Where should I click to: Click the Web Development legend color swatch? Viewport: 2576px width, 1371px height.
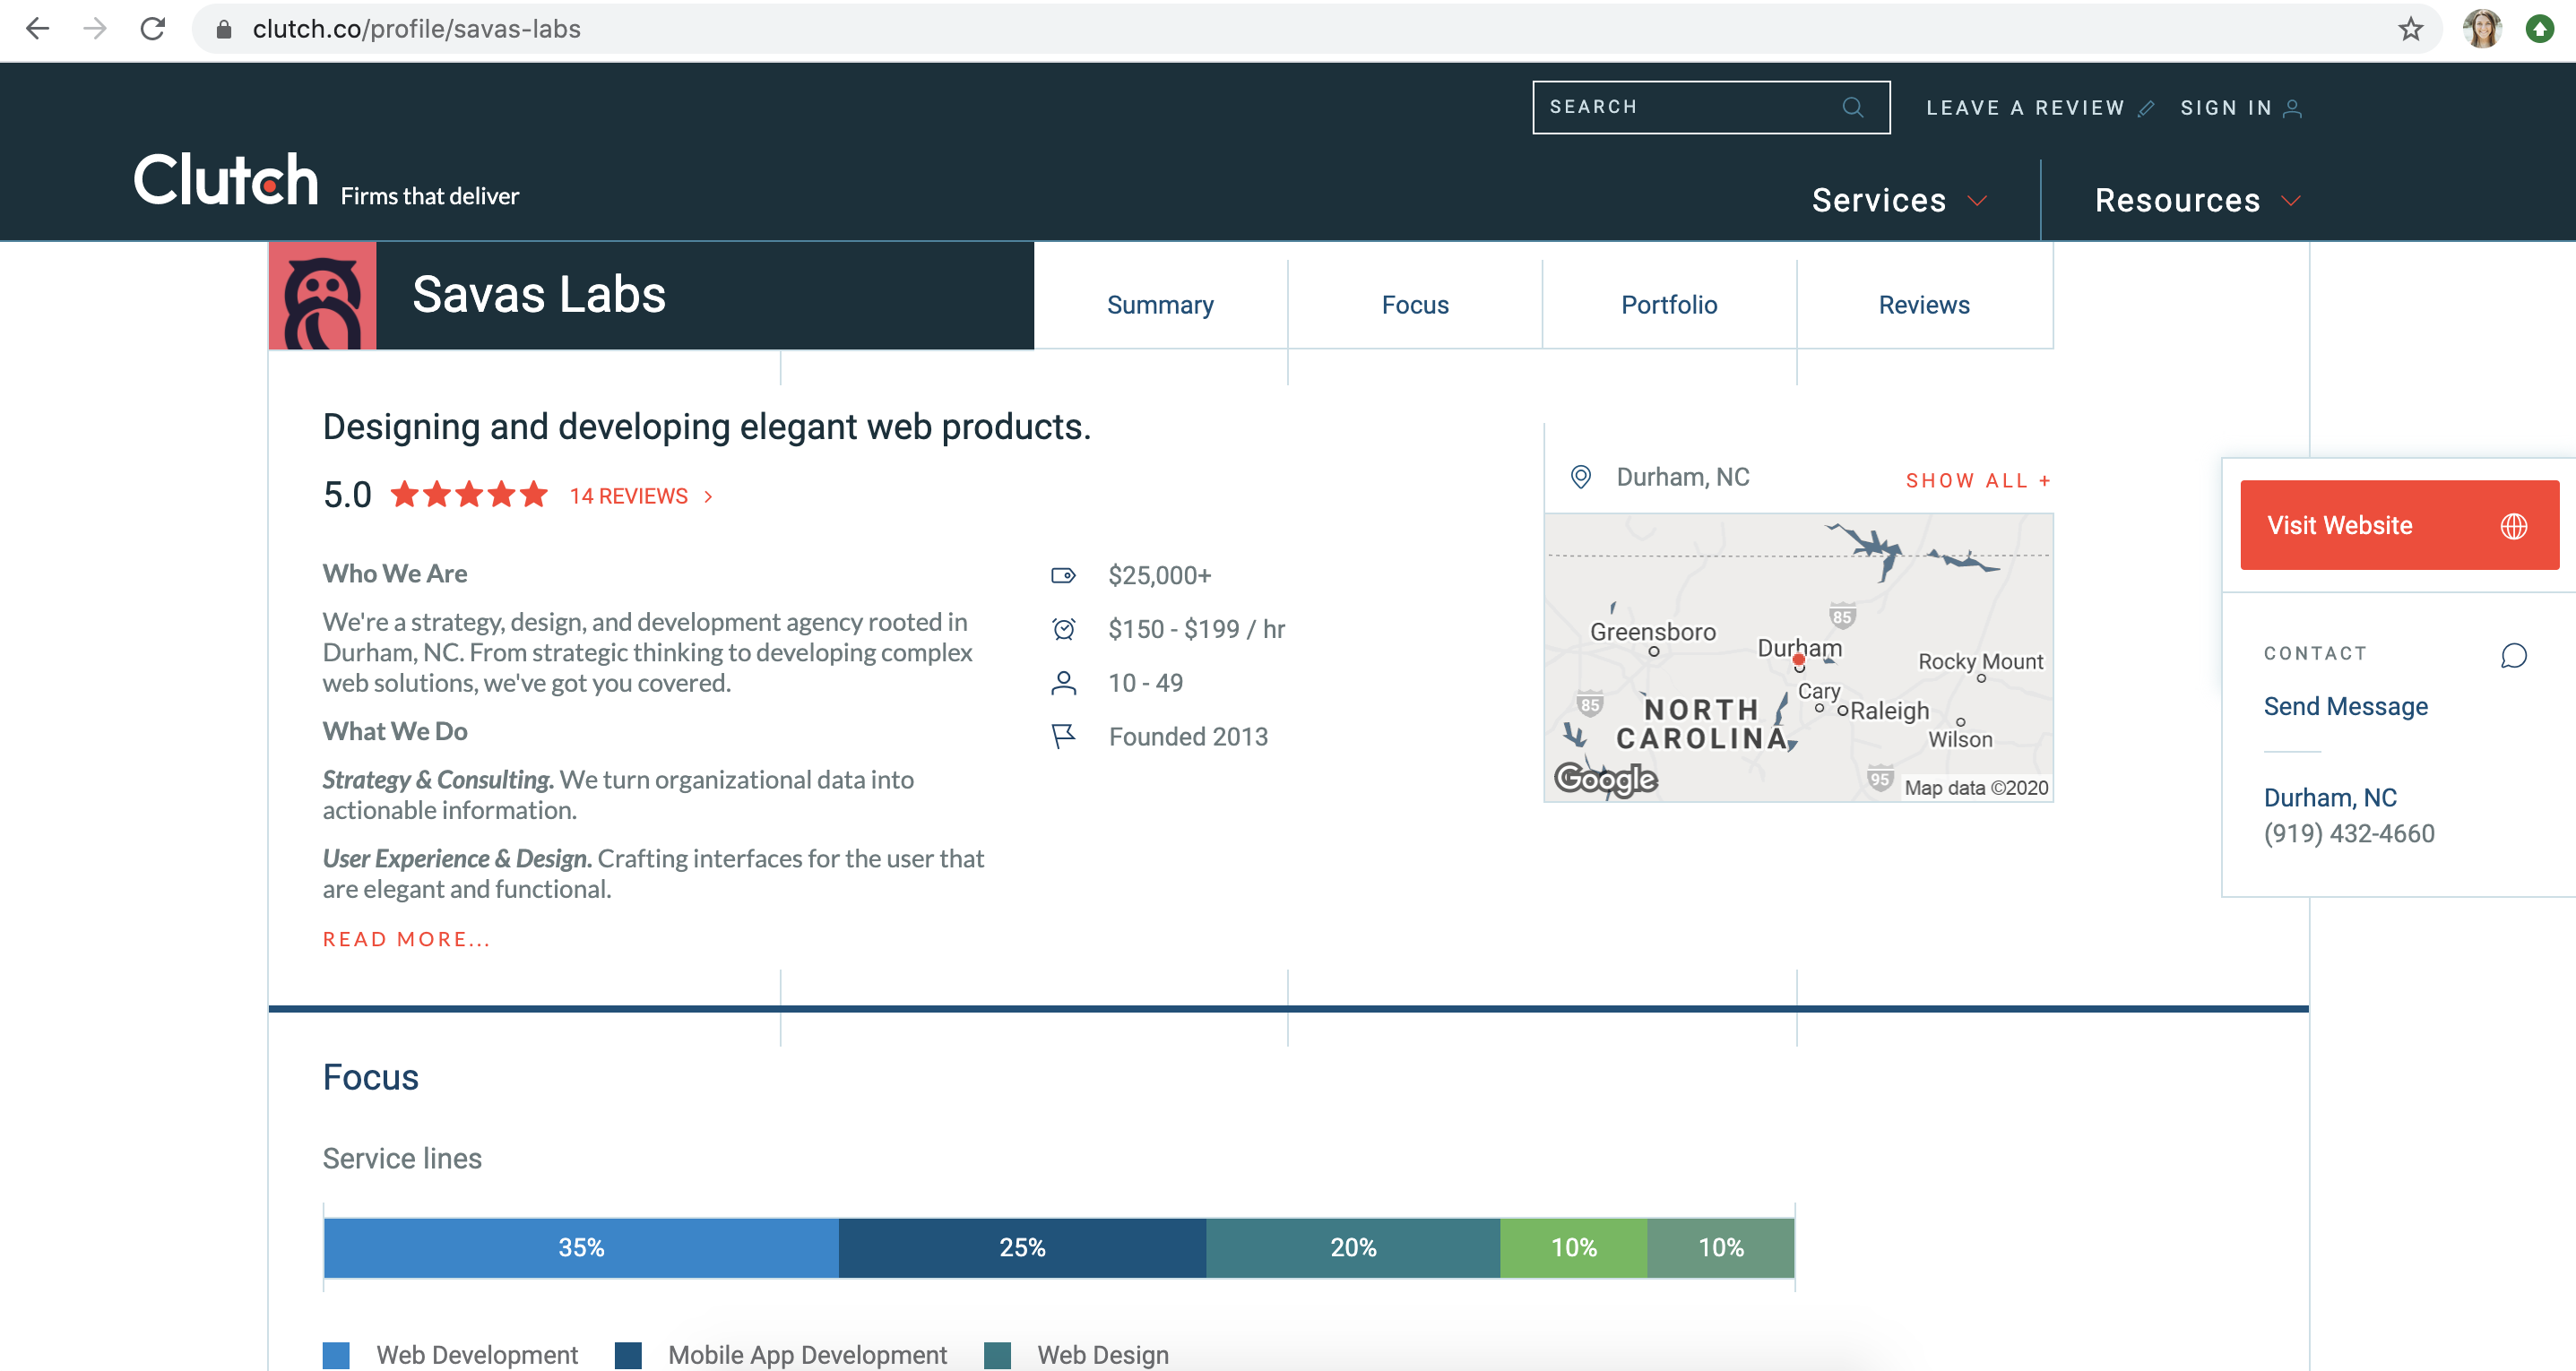coord(336,1355)
